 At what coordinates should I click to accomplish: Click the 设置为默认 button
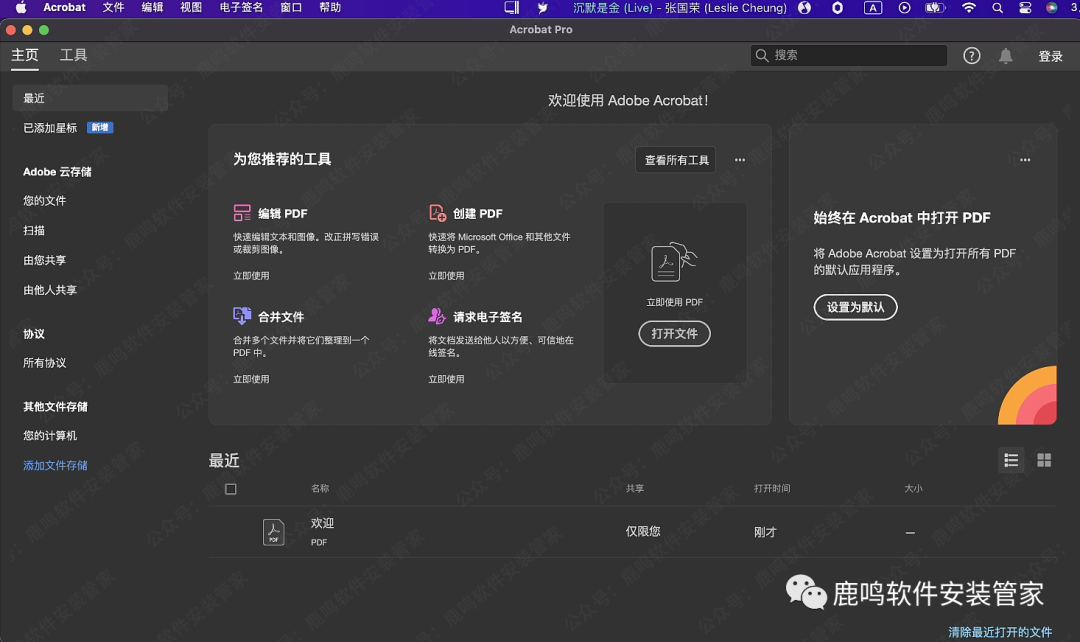click(x=855, y=307)
